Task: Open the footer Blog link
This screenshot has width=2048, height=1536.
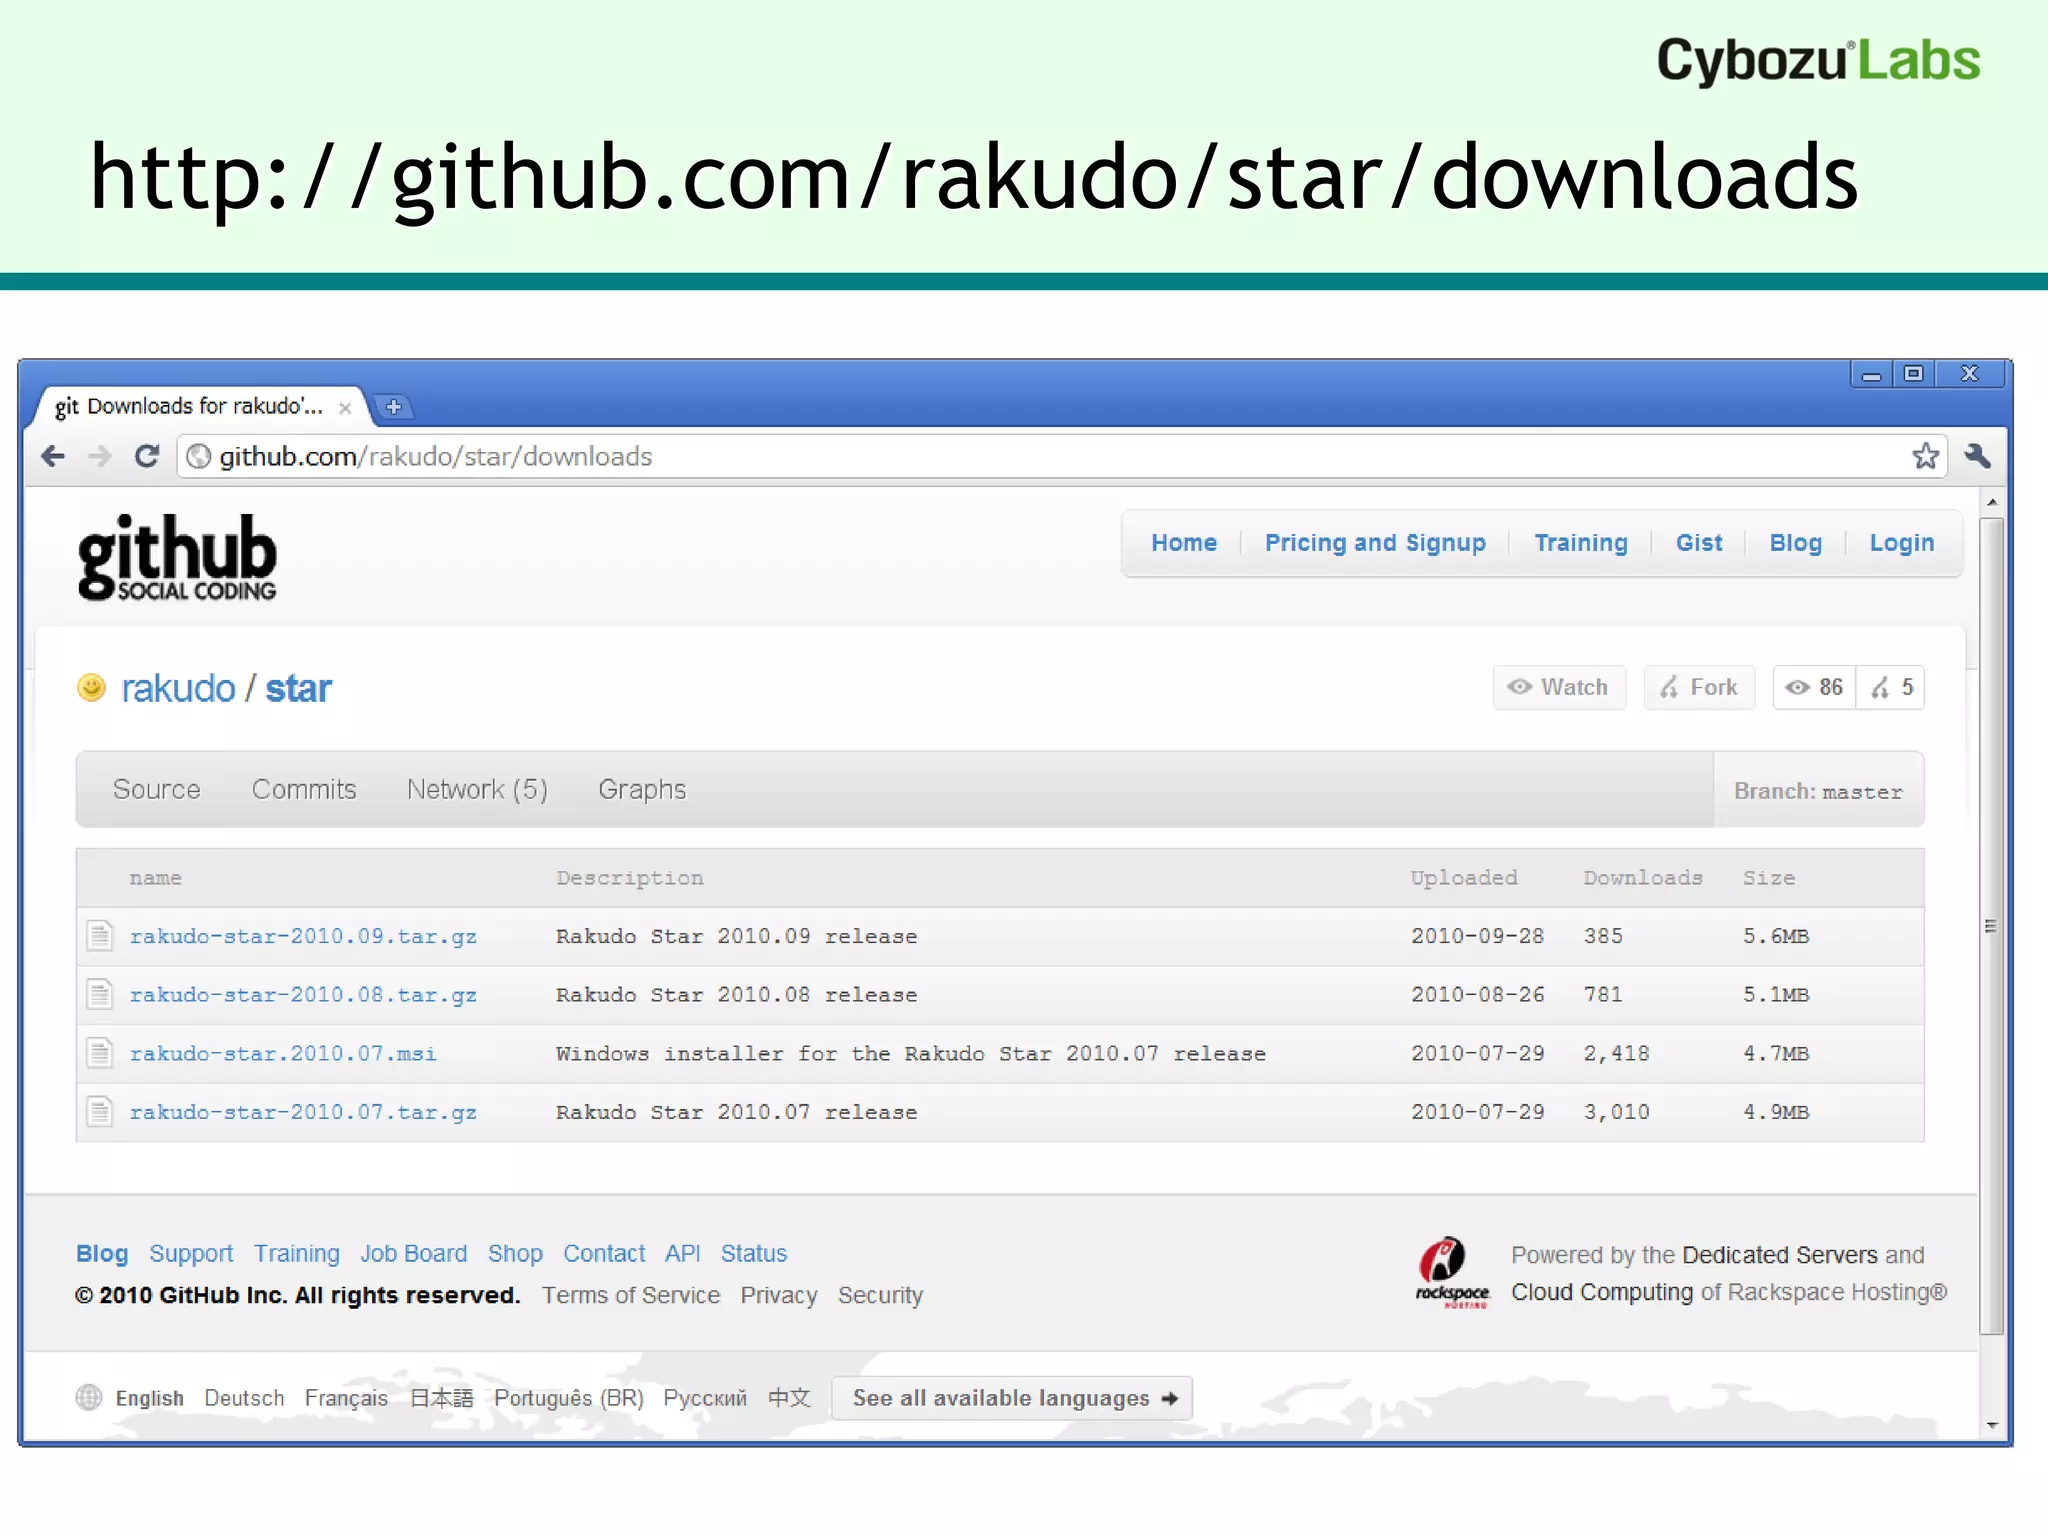Action: tap(102, 1253)
